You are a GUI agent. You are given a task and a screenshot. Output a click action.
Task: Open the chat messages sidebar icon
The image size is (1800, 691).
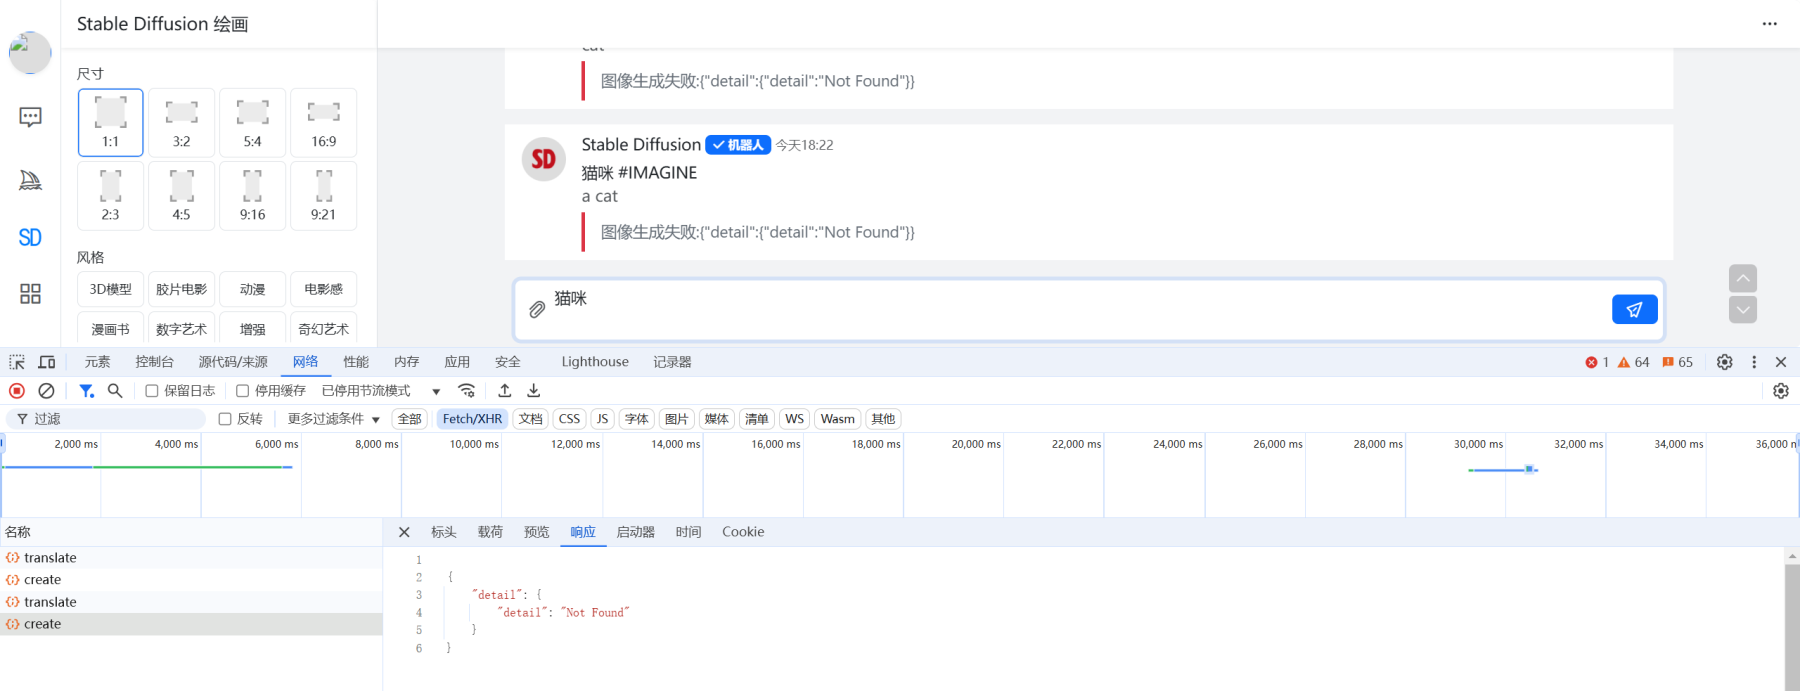coord(30,117)
